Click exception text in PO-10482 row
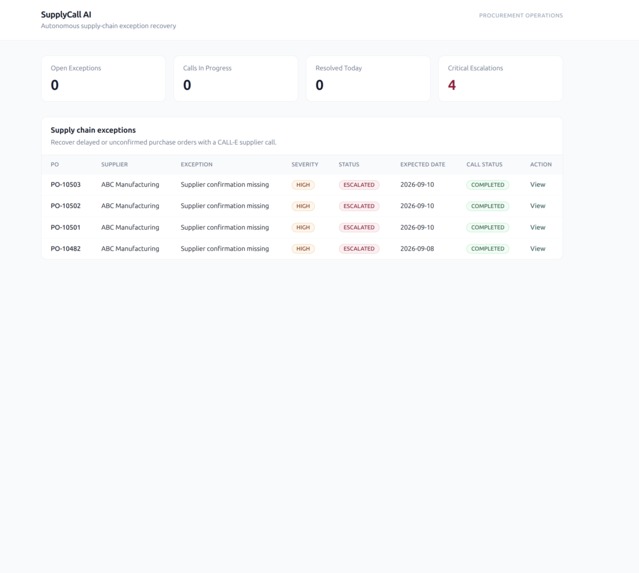The image size is (639, 573). click(225, 249)
